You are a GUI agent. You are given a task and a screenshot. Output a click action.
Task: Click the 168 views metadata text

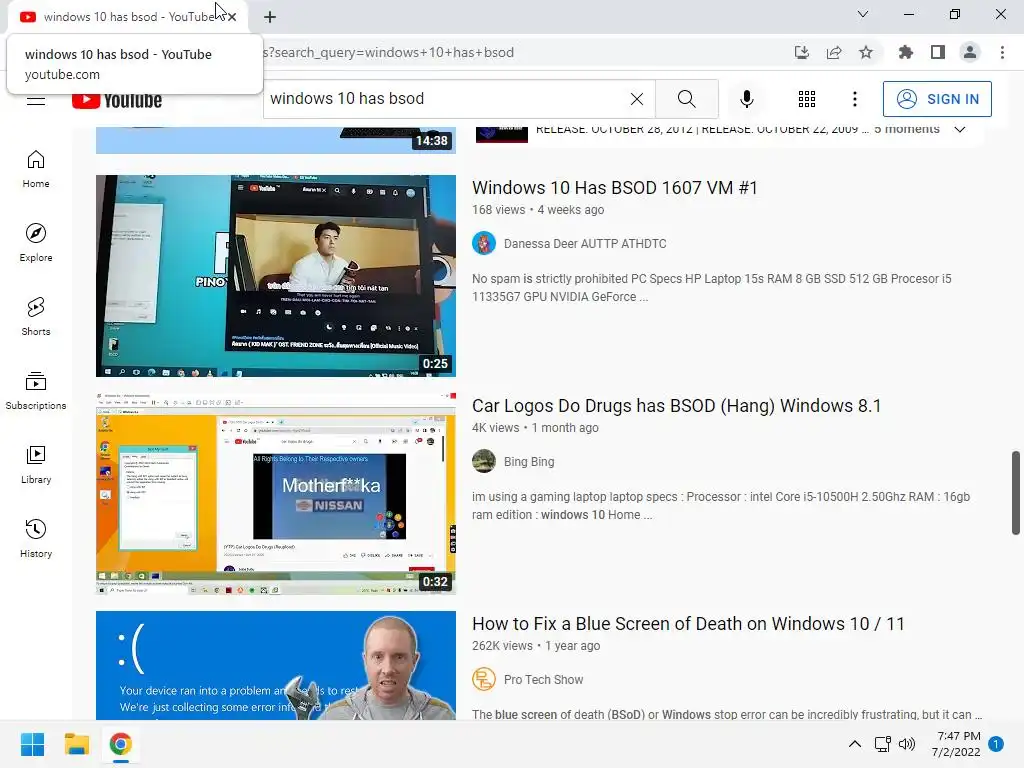click(498, 210)
